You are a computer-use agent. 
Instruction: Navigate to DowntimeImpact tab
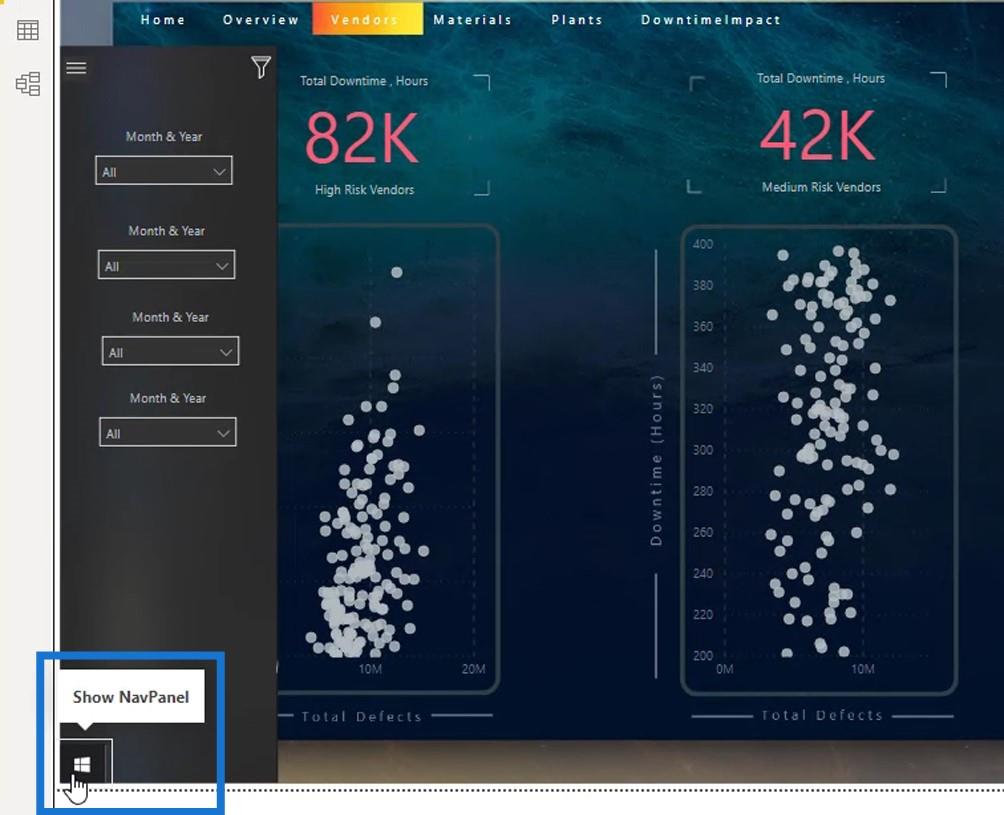[711, 20]
